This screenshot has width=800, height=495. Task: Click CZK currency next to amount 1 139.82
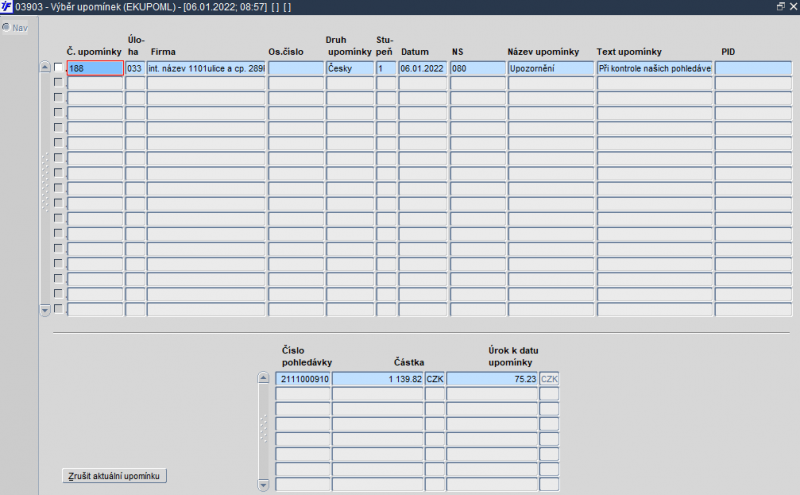coord(435,379)
